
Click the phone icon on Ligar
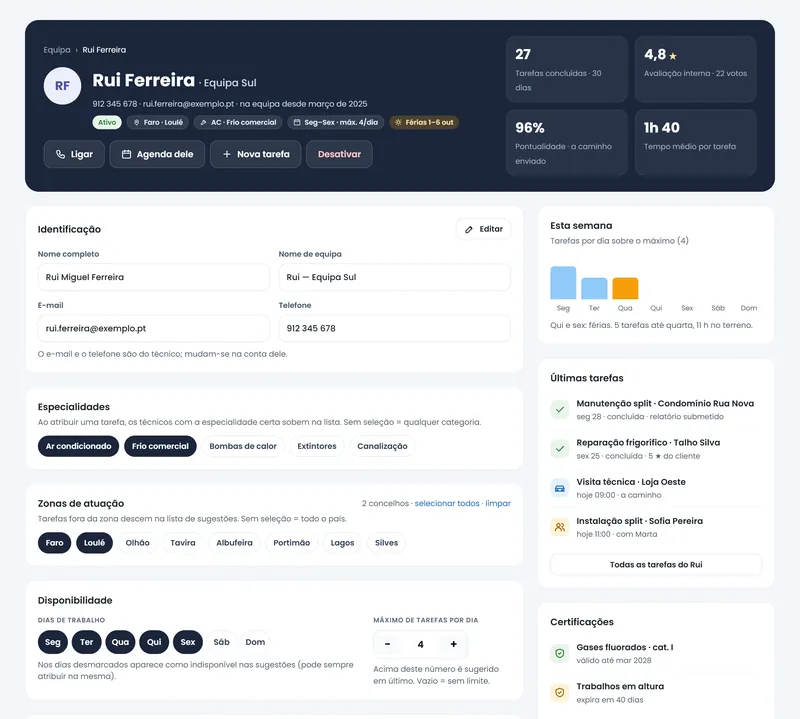(x=60, y=154)
